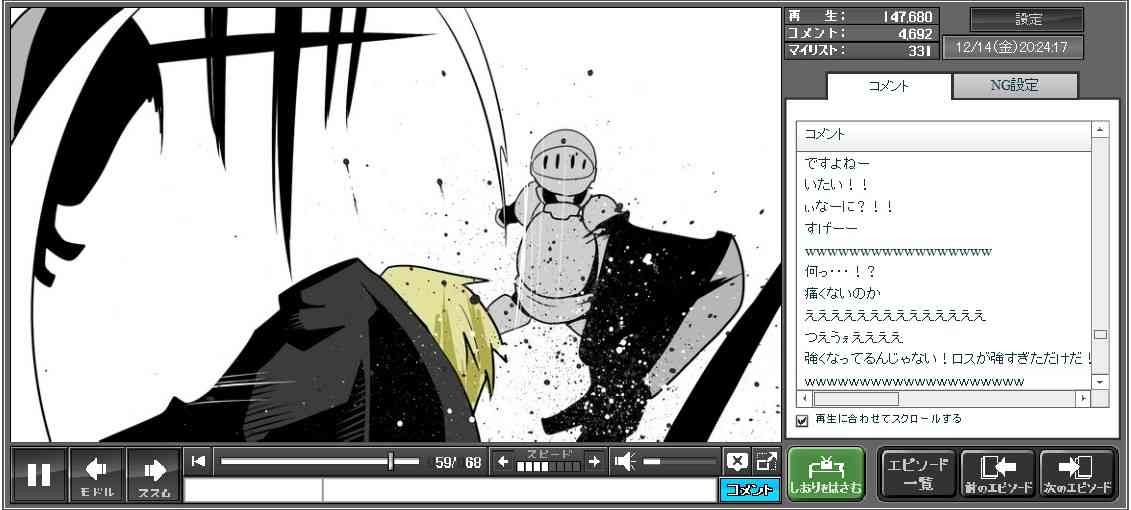This screenshot has height=510, width=1131.
Task: Toggle auto-scroll with playback checkbox
Action: pos(802,420)
